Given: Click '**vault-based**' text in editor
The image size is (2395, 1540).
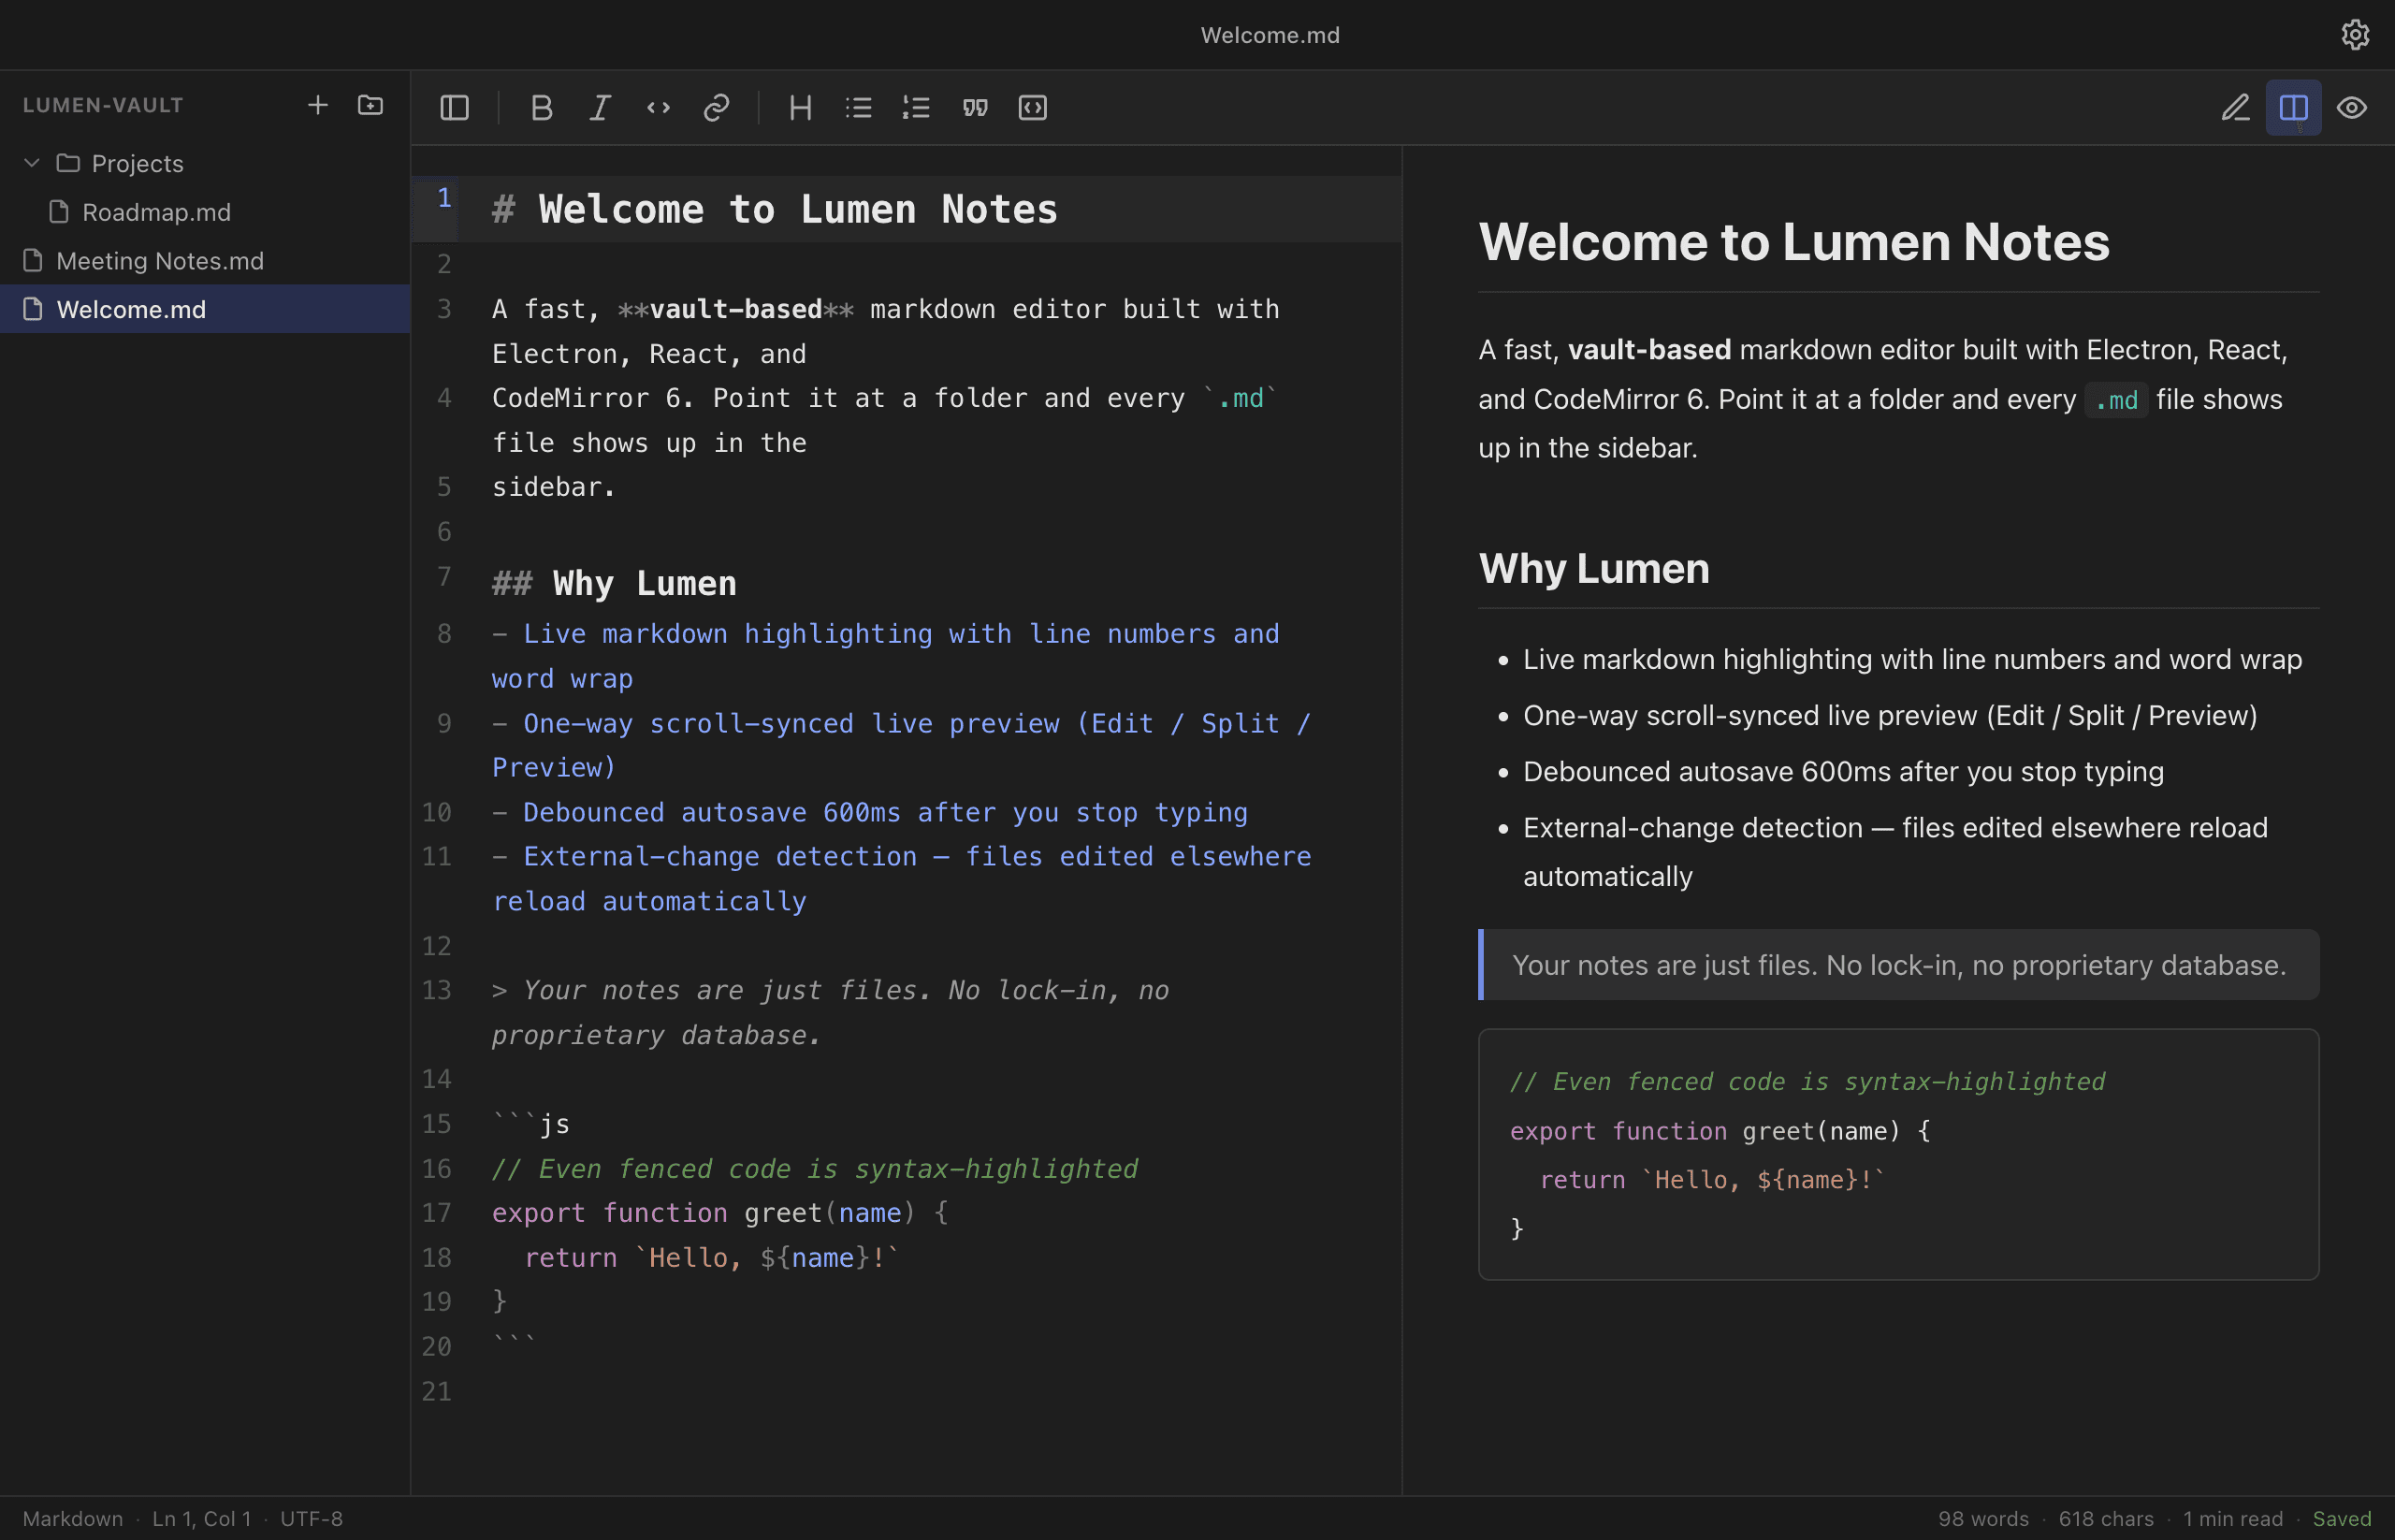Looking at the screenshot, I should pyautogui.click(x=736, y=309).
